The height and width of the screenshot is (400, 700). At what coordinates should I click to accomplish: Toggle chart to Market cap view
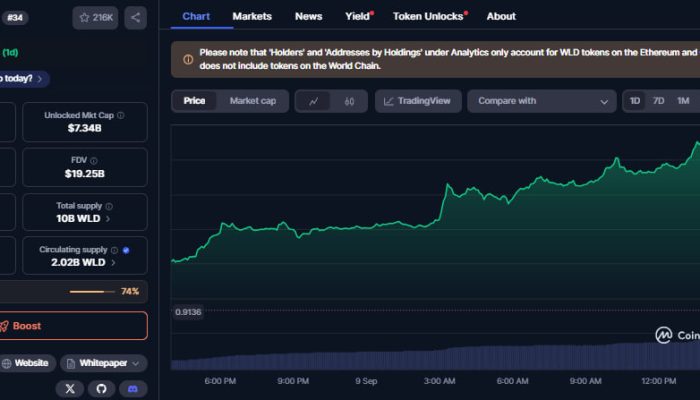click(x=252, y=101)
